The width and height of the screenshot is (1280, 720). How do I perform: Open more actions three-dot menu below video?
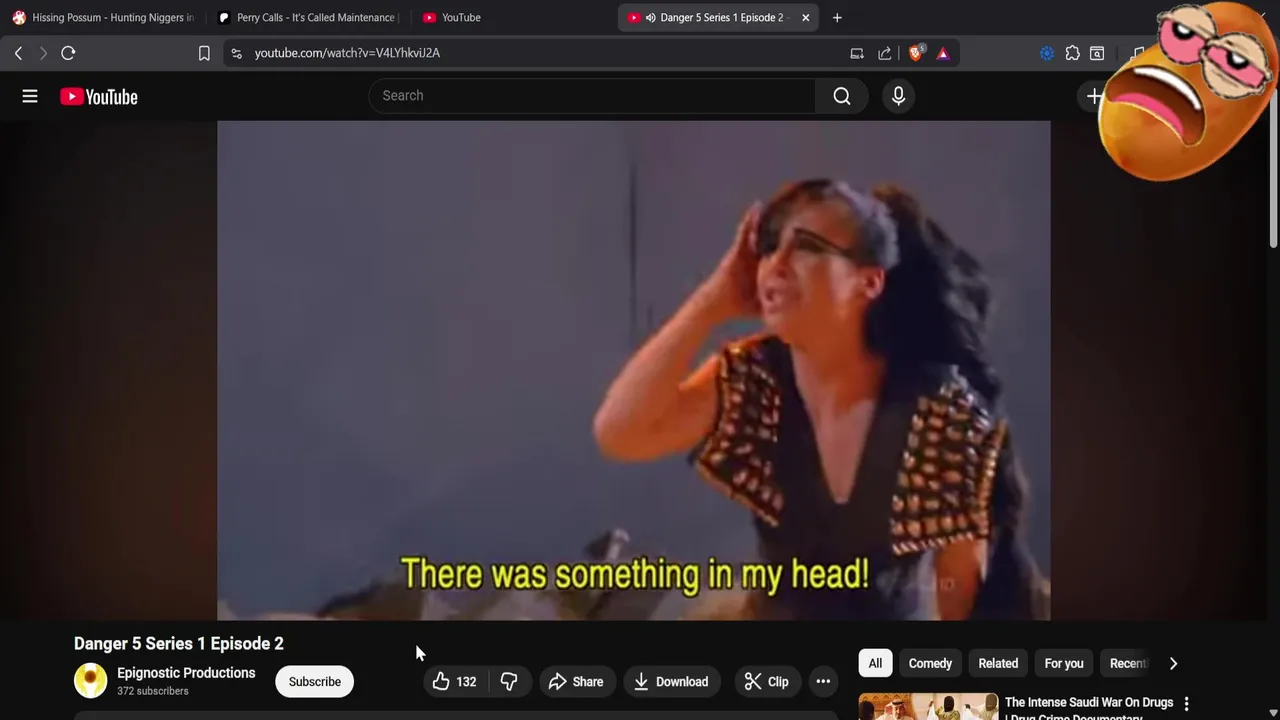pyautogui.click(x=823, y=682)
